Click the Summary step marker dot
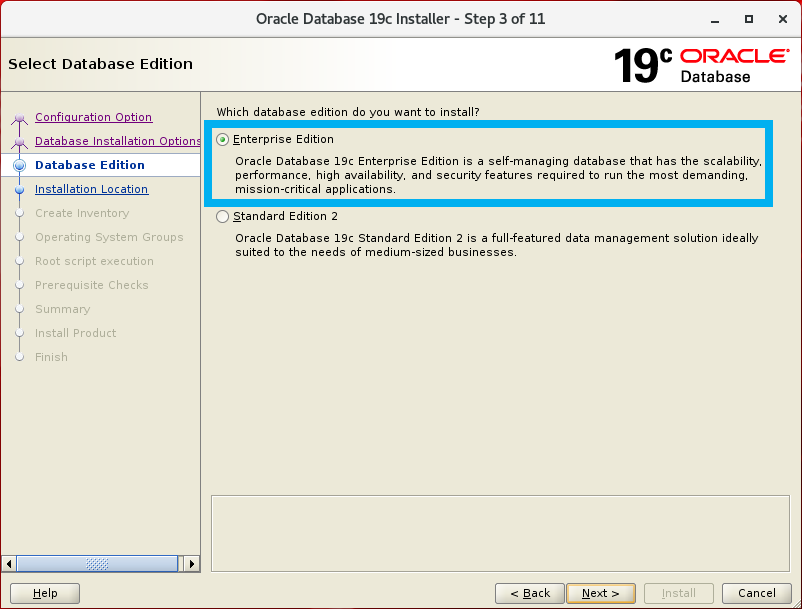The width and height of the screenshot is (802, 609). click(x=19, y=309)
